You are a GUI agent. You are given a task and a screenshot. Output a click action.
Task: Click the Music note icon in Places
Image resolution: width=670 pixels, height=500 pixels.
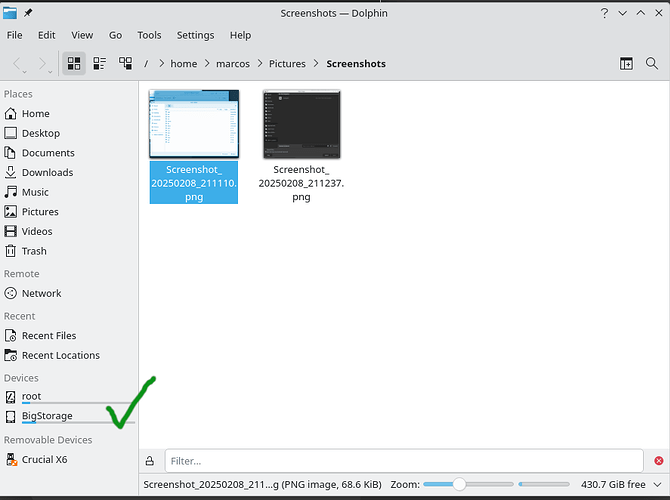pyautogui.click(x=11, y=192)
